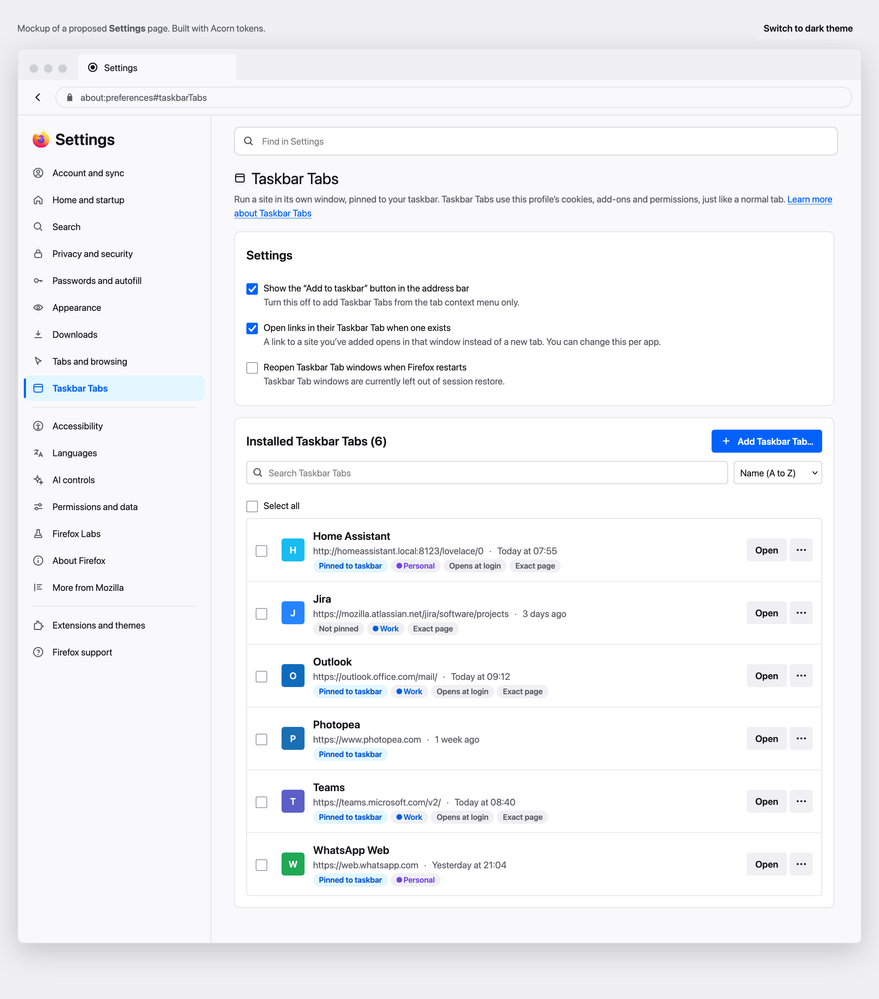Click Open button for Photopea

(766, 739)
